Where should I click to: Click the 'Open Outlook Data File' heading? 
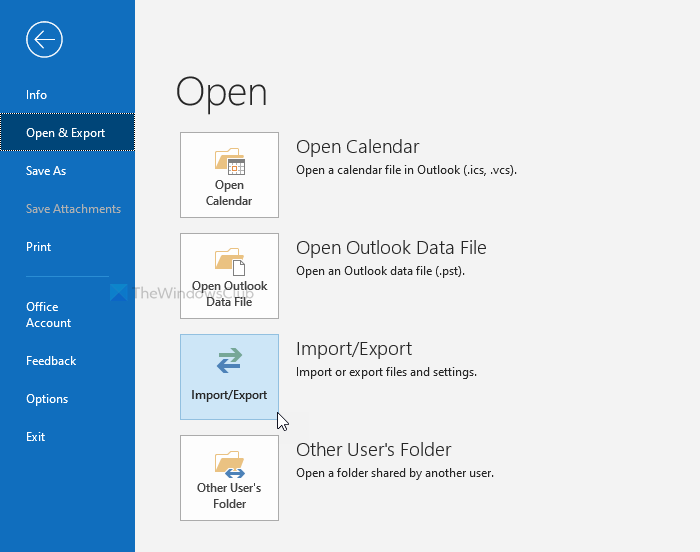(391, 247)
